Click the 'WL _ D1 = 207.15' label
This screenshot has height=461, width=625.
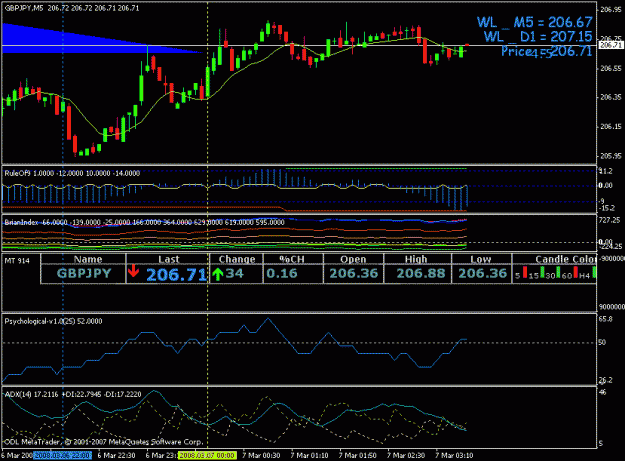tap(538, 37)
